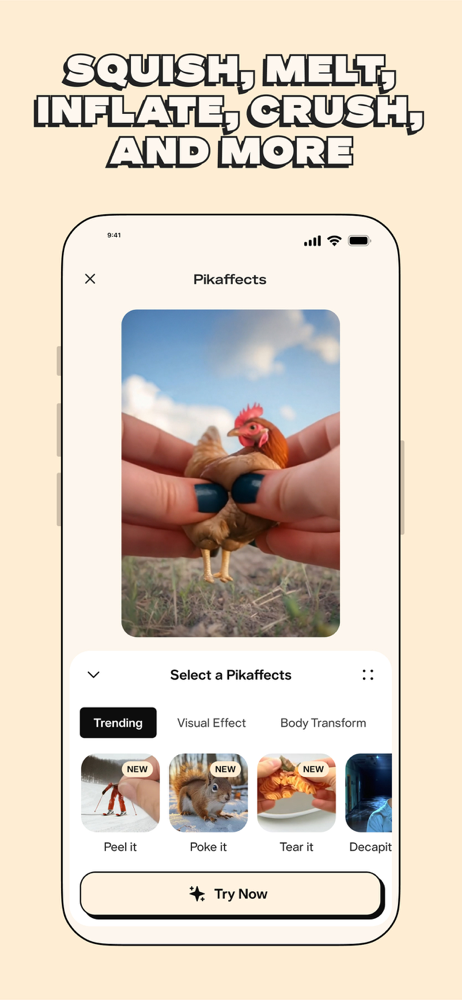
Task: Click the NEW badge on Peel it
Action: coord(137,769)
